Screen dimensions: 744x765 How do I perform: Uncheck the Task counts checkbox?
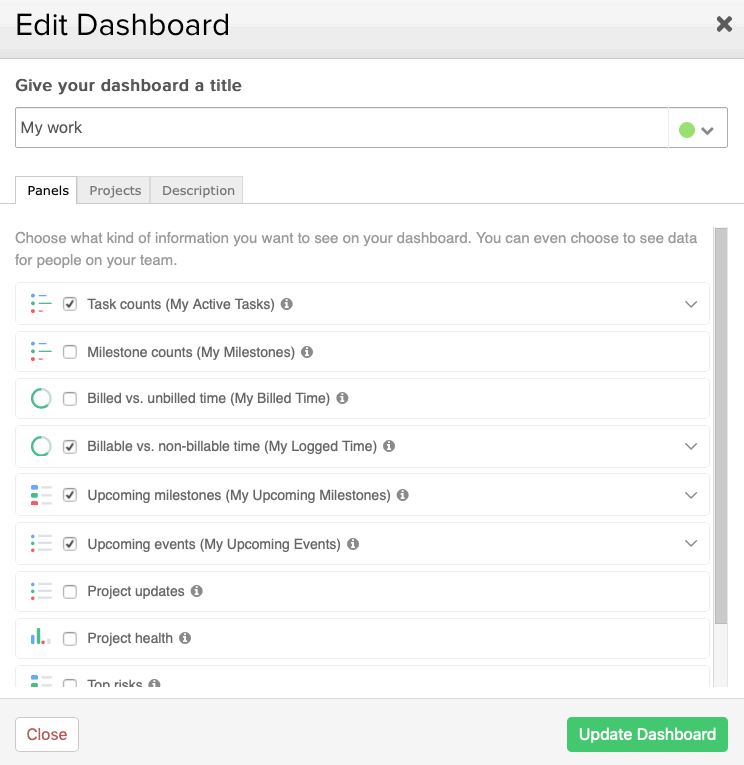[x=70, y=304]
